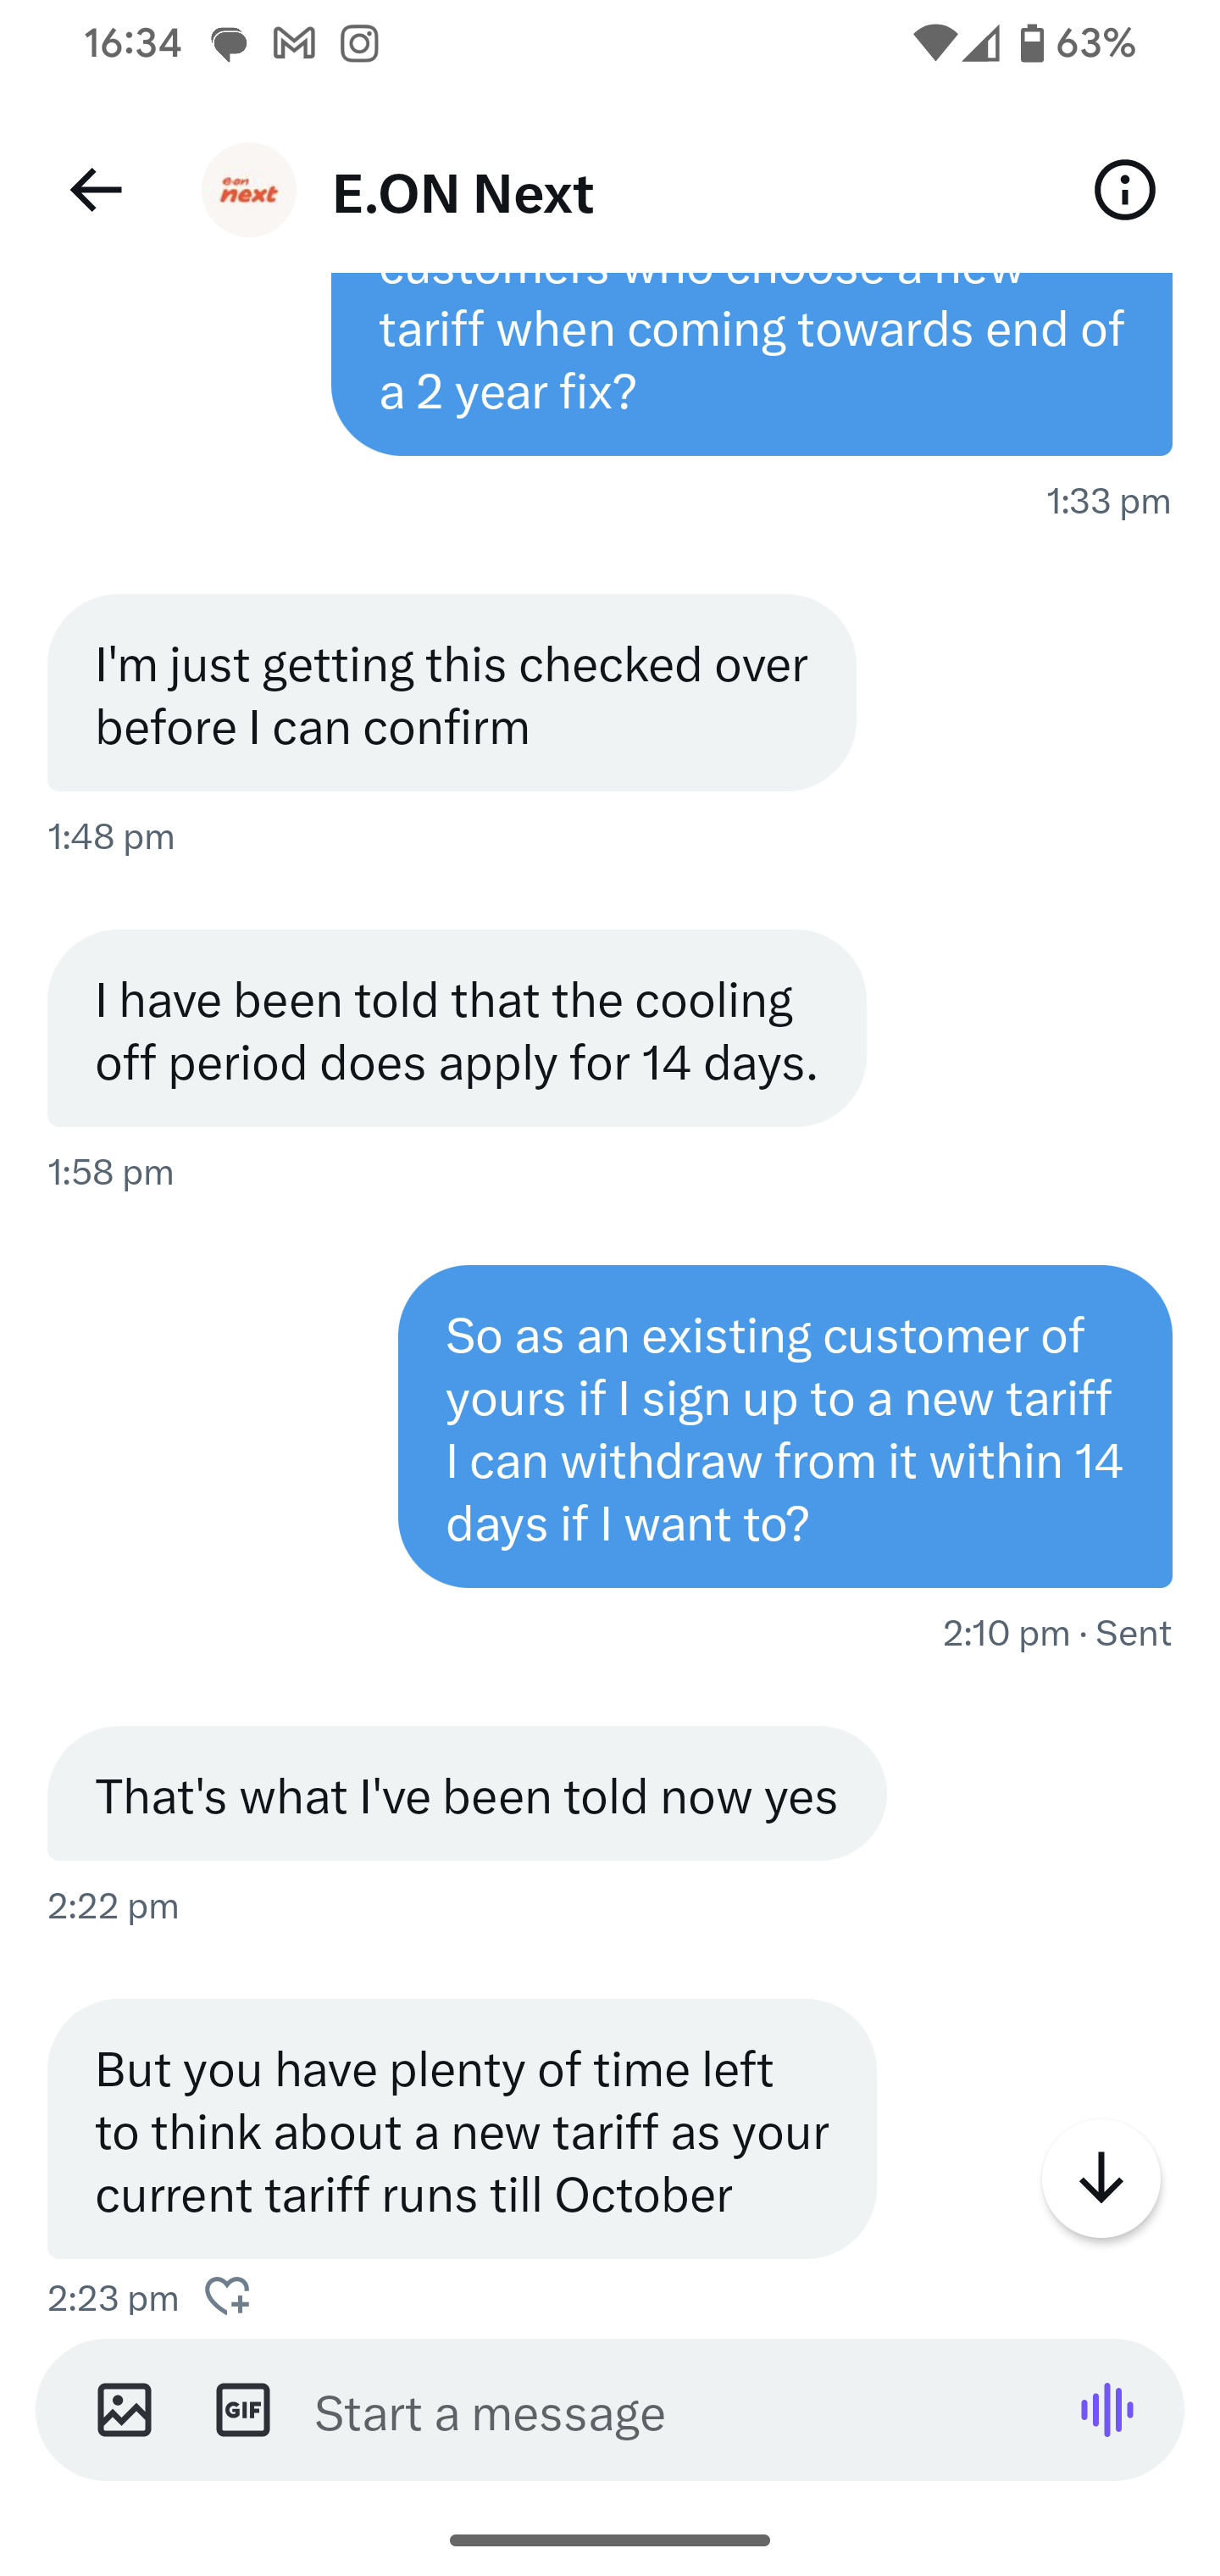Image resolution: width=1220 pixels, height=2576 pixels.
Task: Tap the 'plenty of time left' message
Action: point(461,2130)
